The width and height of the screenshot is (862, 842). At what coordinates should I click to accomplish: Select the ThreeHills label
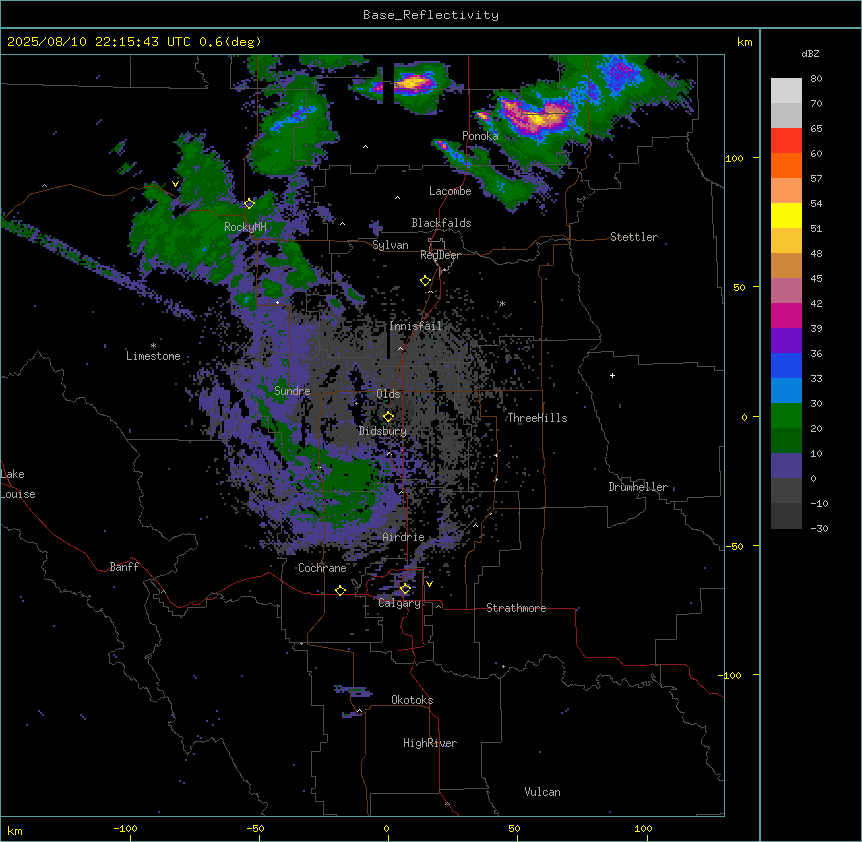537,418
